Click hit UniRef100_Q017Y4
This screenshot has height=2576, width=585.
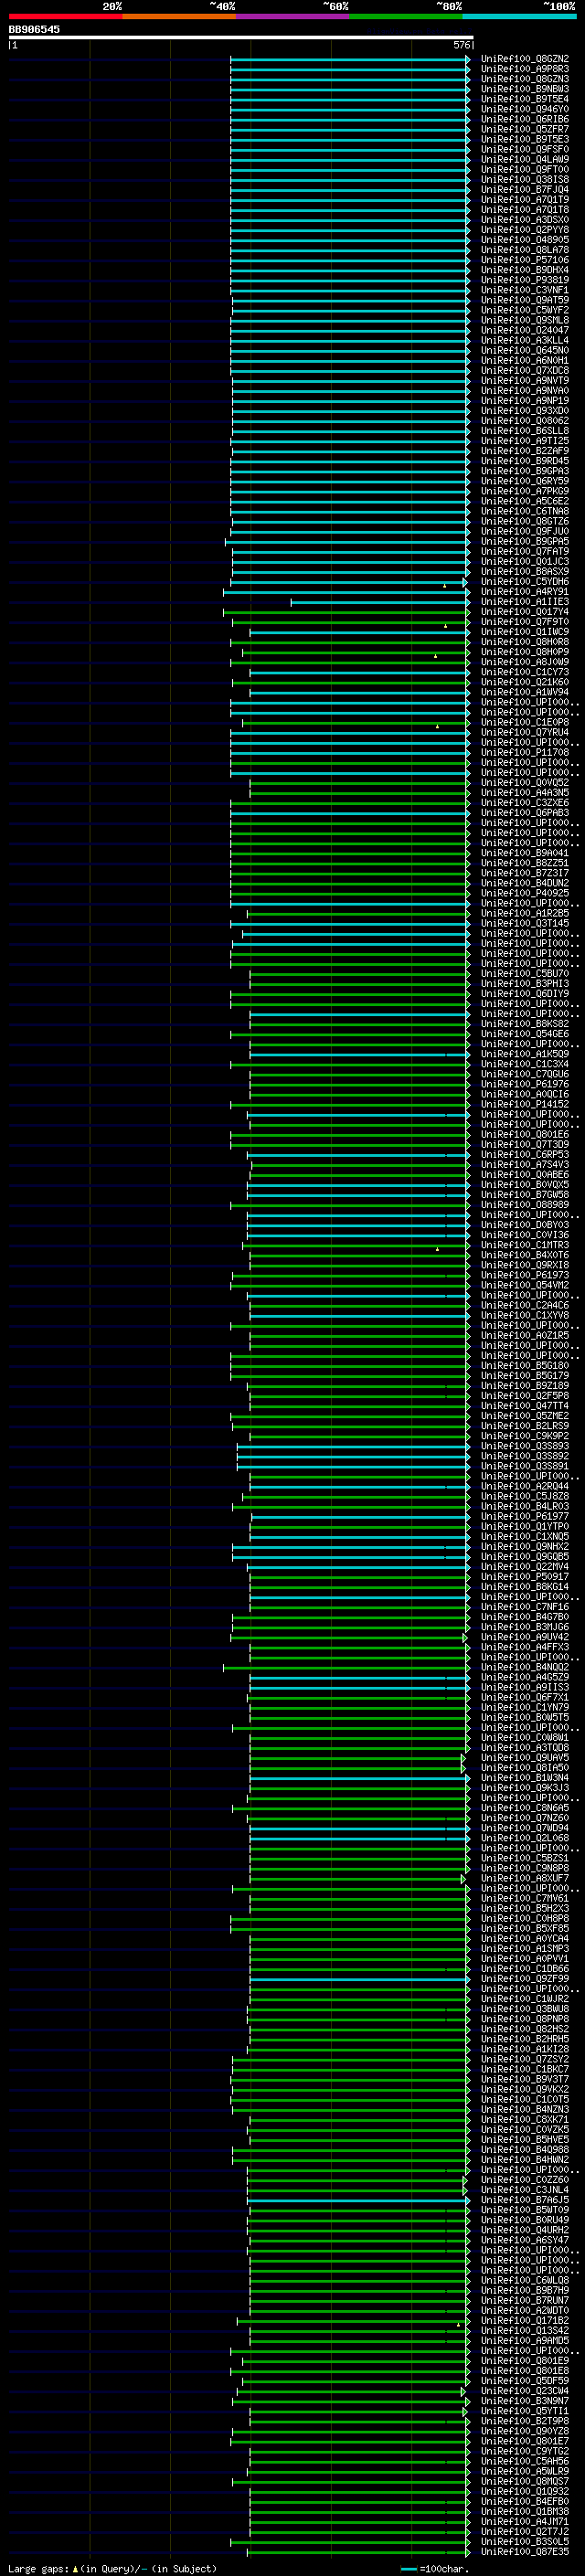525,612
